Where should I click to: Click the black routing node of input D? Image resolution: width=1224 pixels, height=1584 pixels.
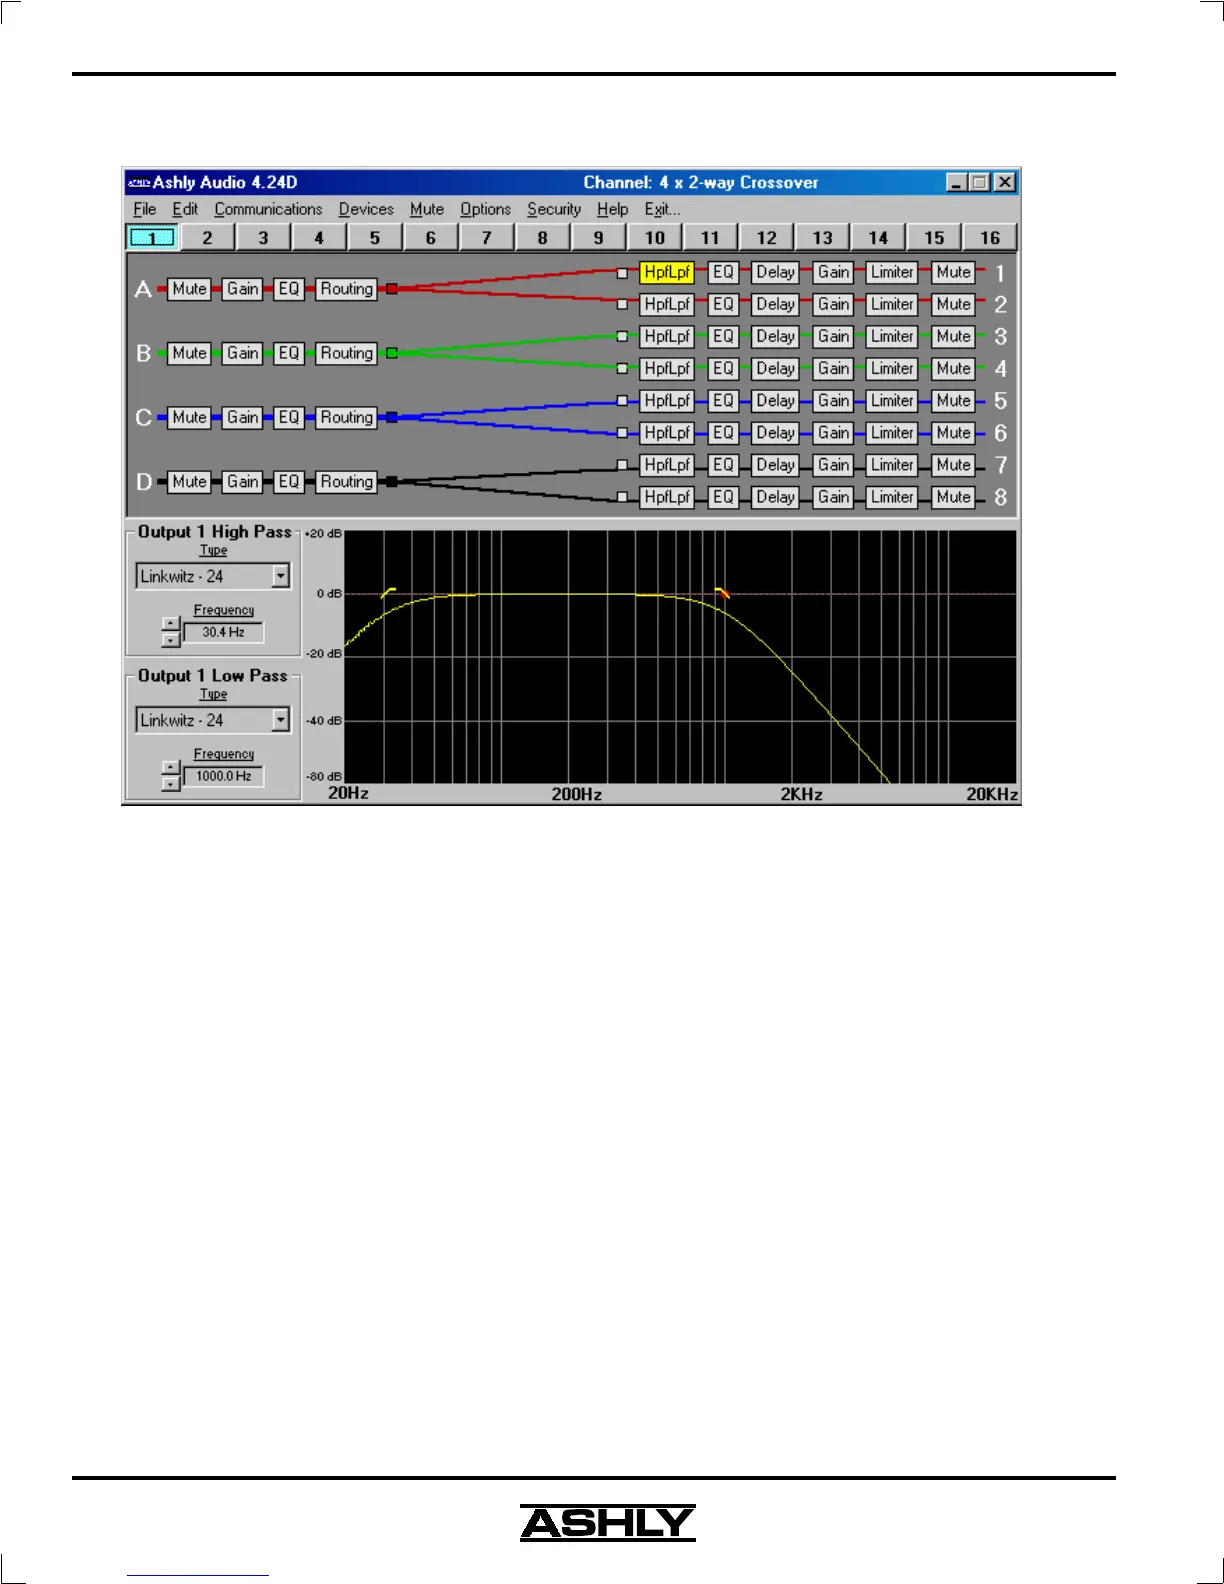(x=392, y=481)
